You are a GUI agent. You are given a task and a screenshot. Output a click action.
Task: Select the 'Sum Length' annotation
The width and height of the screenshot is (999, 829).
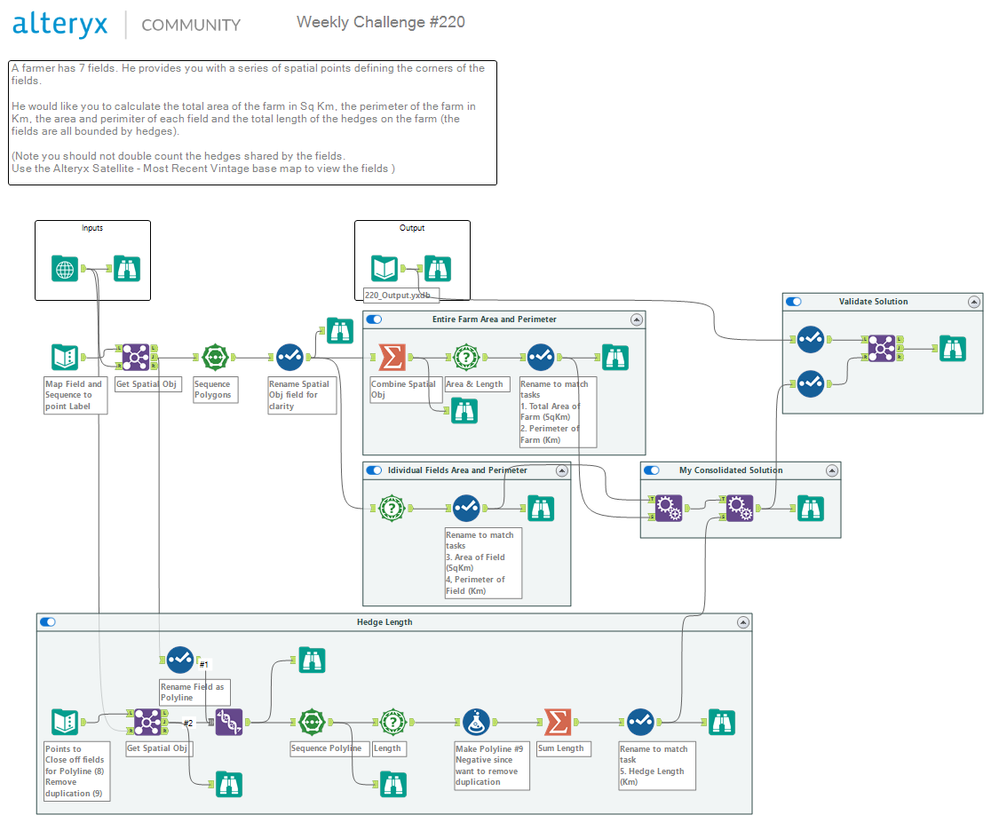[x=564, y=749]
